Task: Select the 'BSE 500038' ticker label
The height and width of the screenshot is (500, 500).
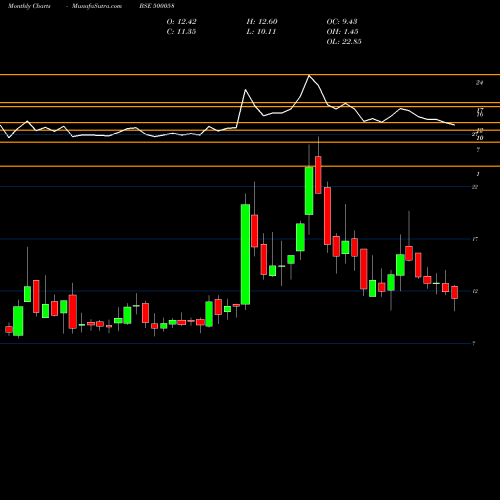Action: [x=157, y=6]
